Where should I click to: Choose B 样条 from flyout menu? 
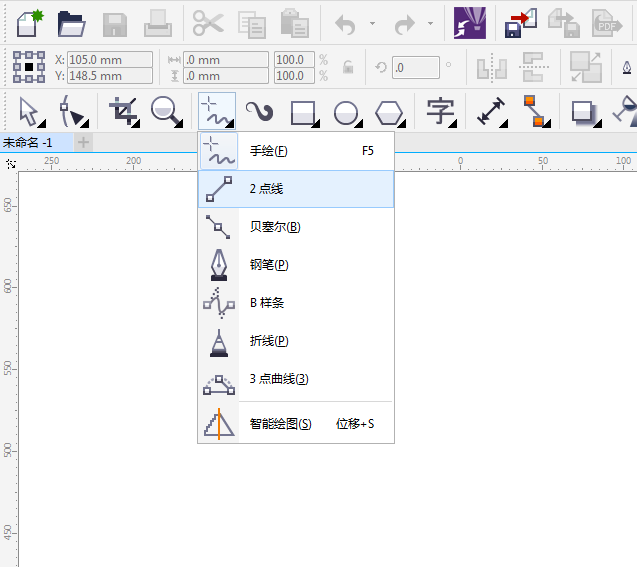[296, 303]
